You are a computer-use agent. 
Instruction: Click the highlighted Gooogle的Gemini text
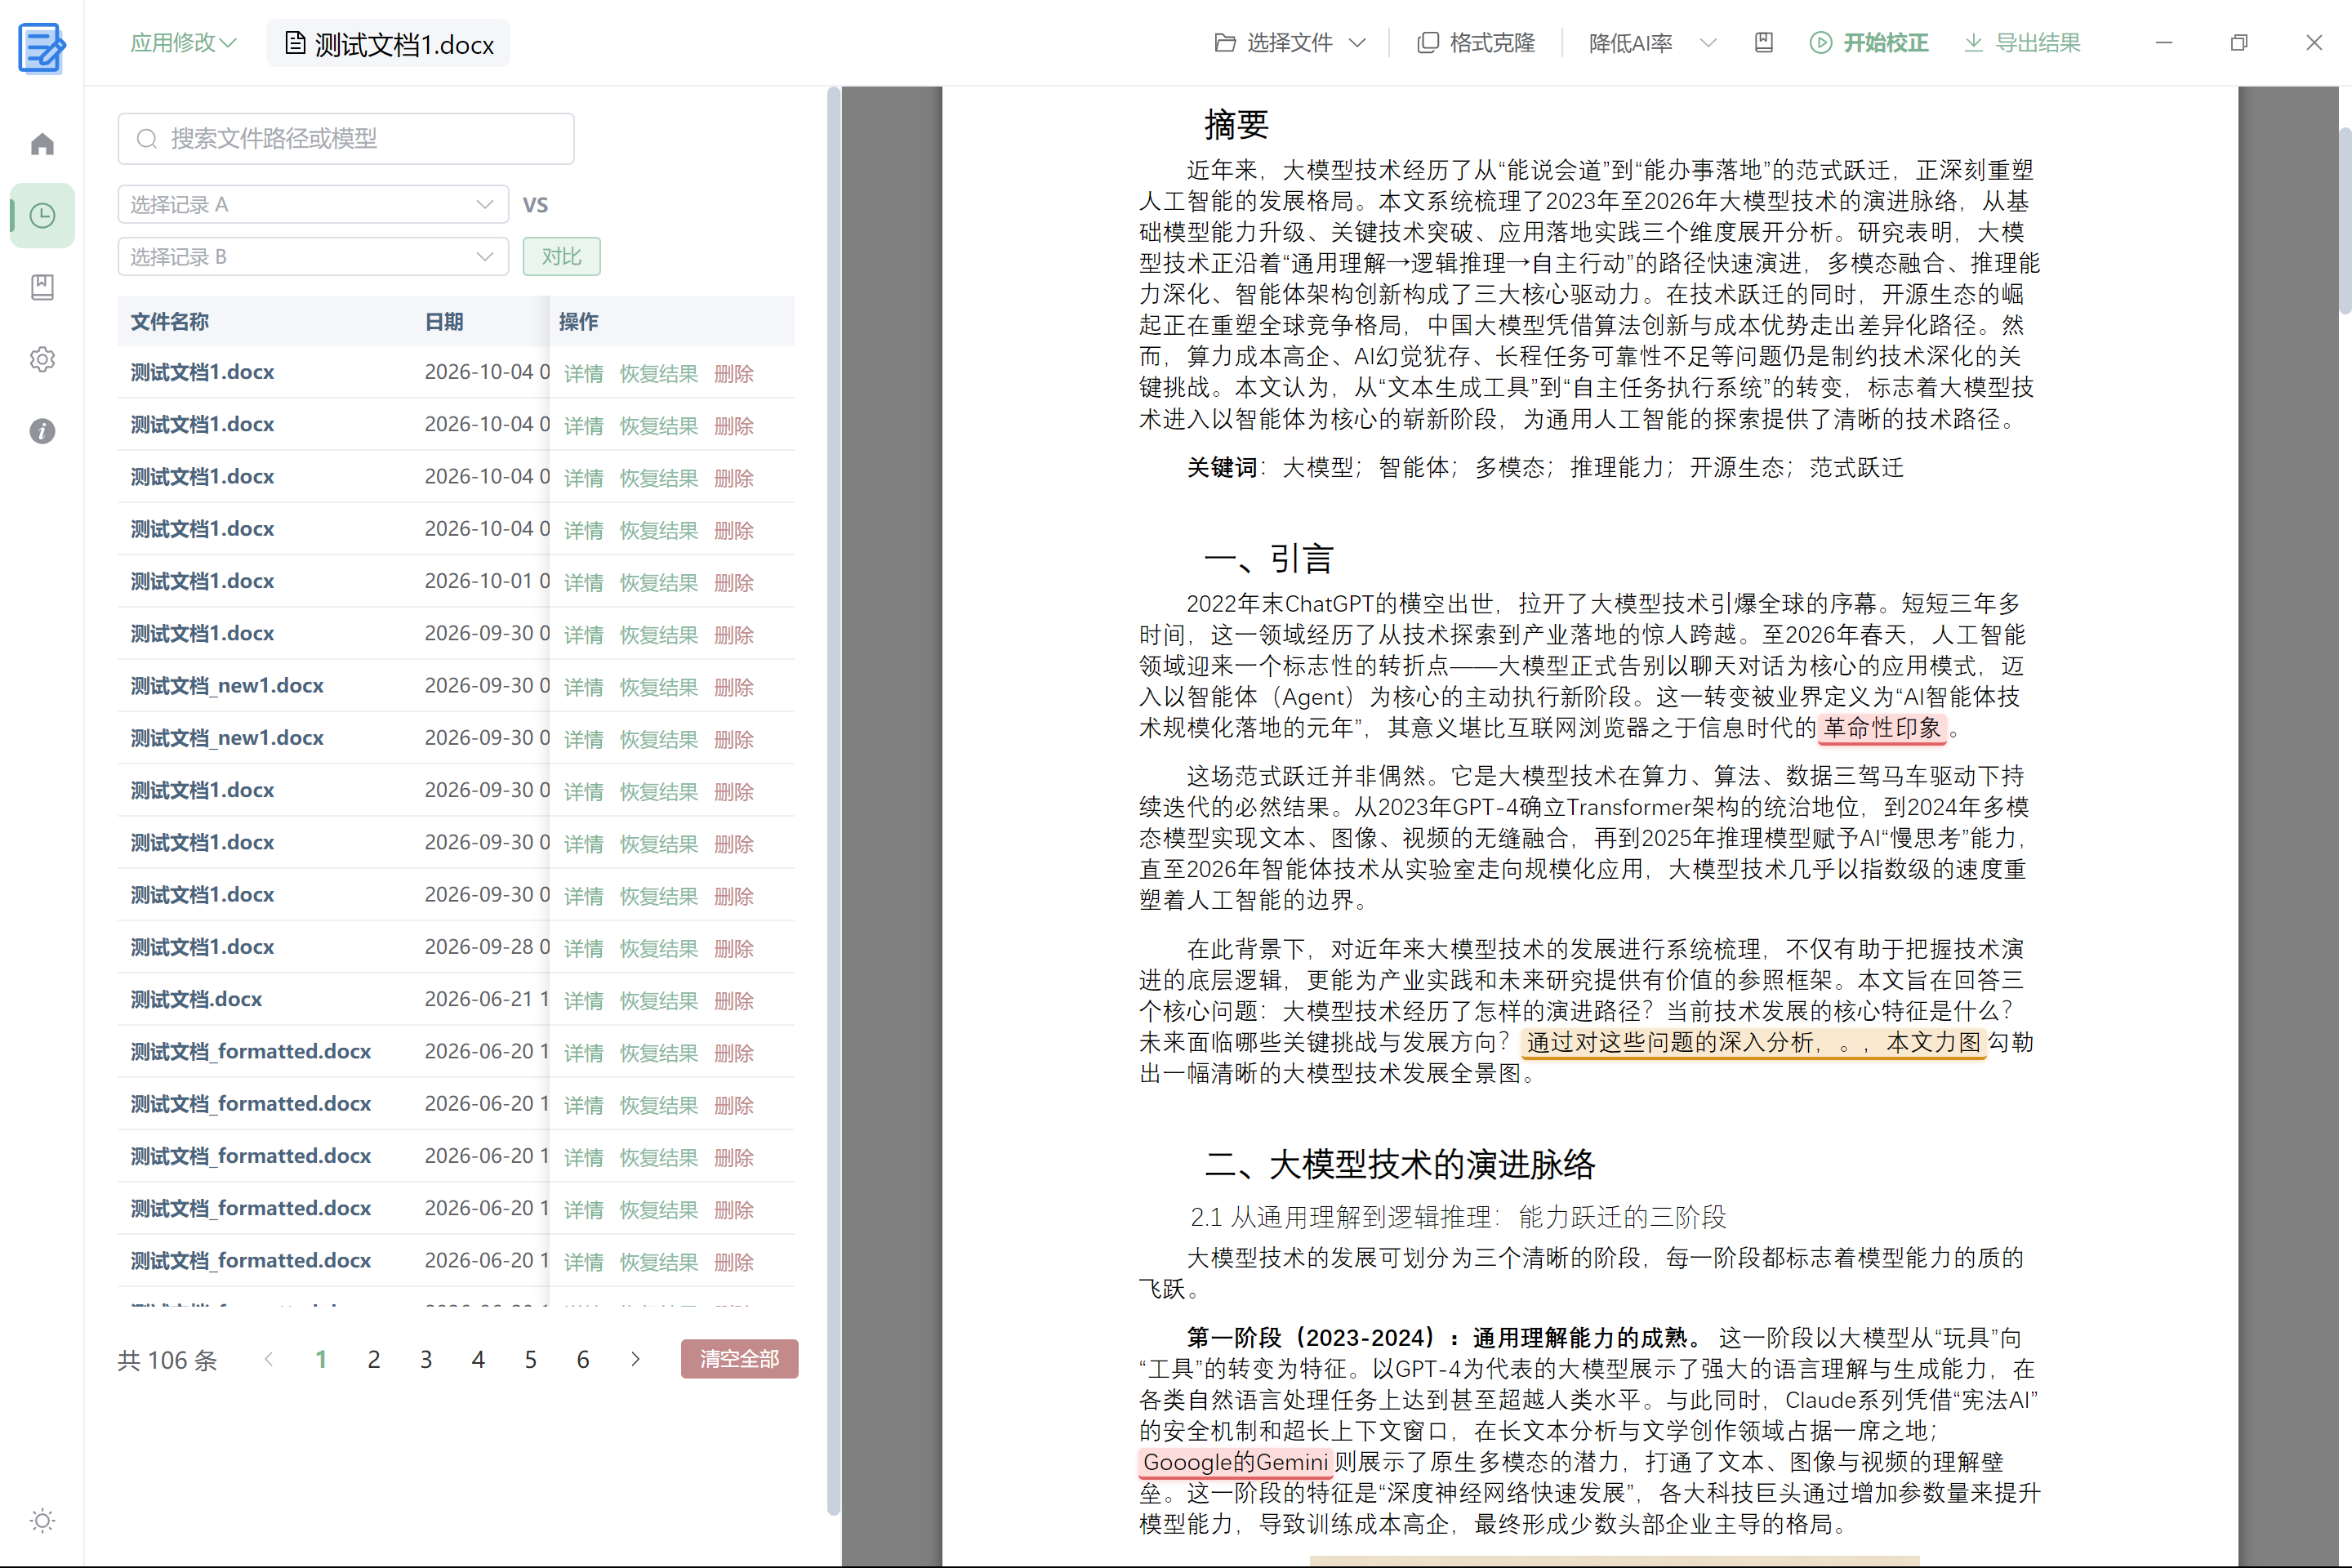[1236, 1462]
